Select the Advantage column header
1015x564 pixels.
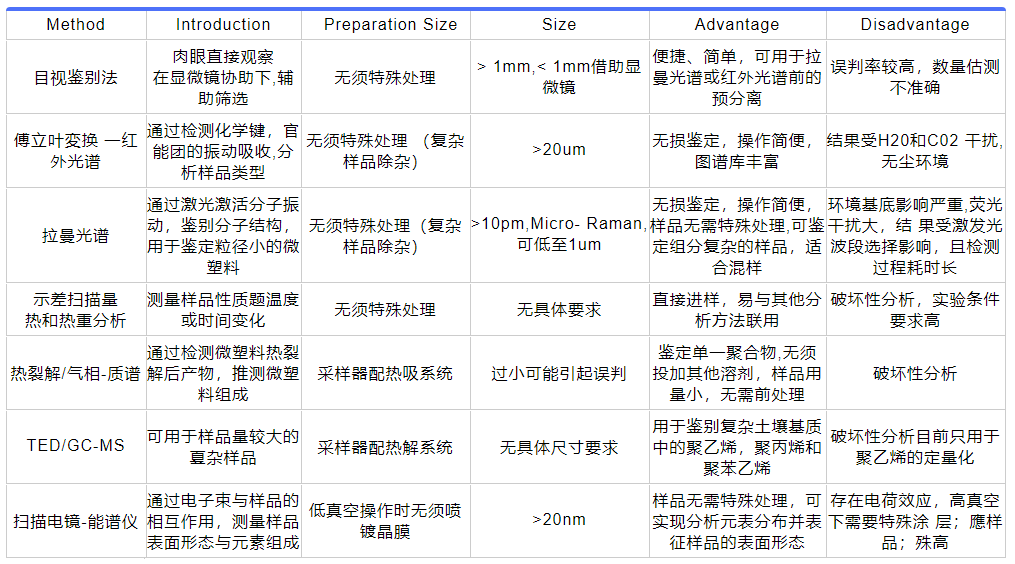pos(737,24)
